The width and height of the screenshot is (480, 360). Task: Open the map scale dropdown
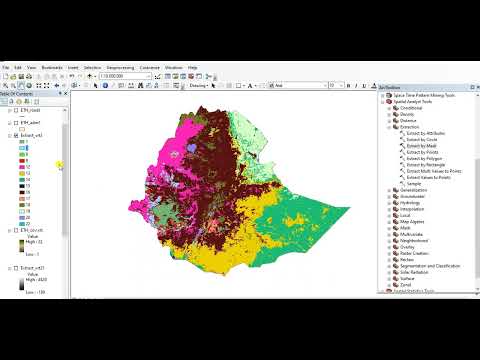click(x=148, y=76)
